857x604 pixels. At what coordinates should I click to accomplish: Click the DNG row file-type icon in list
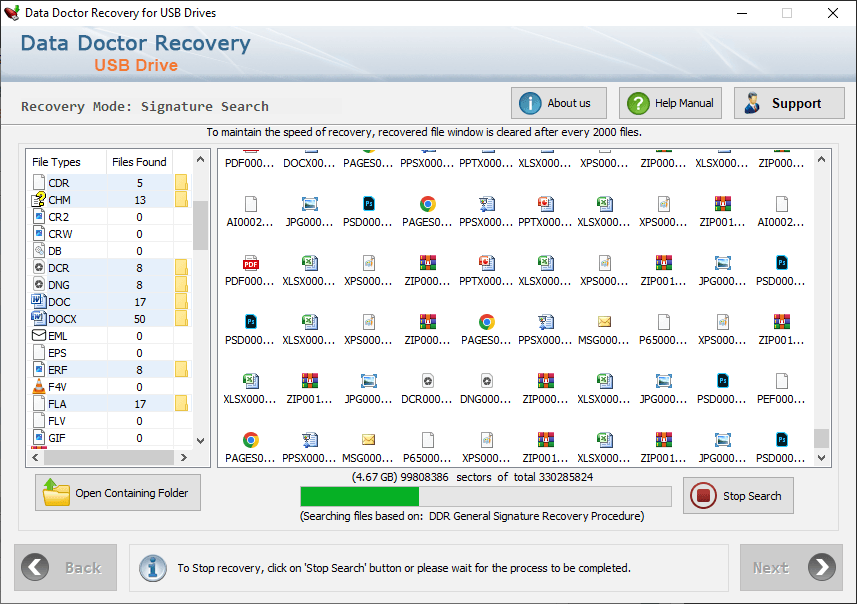click(x=39, y=284)
